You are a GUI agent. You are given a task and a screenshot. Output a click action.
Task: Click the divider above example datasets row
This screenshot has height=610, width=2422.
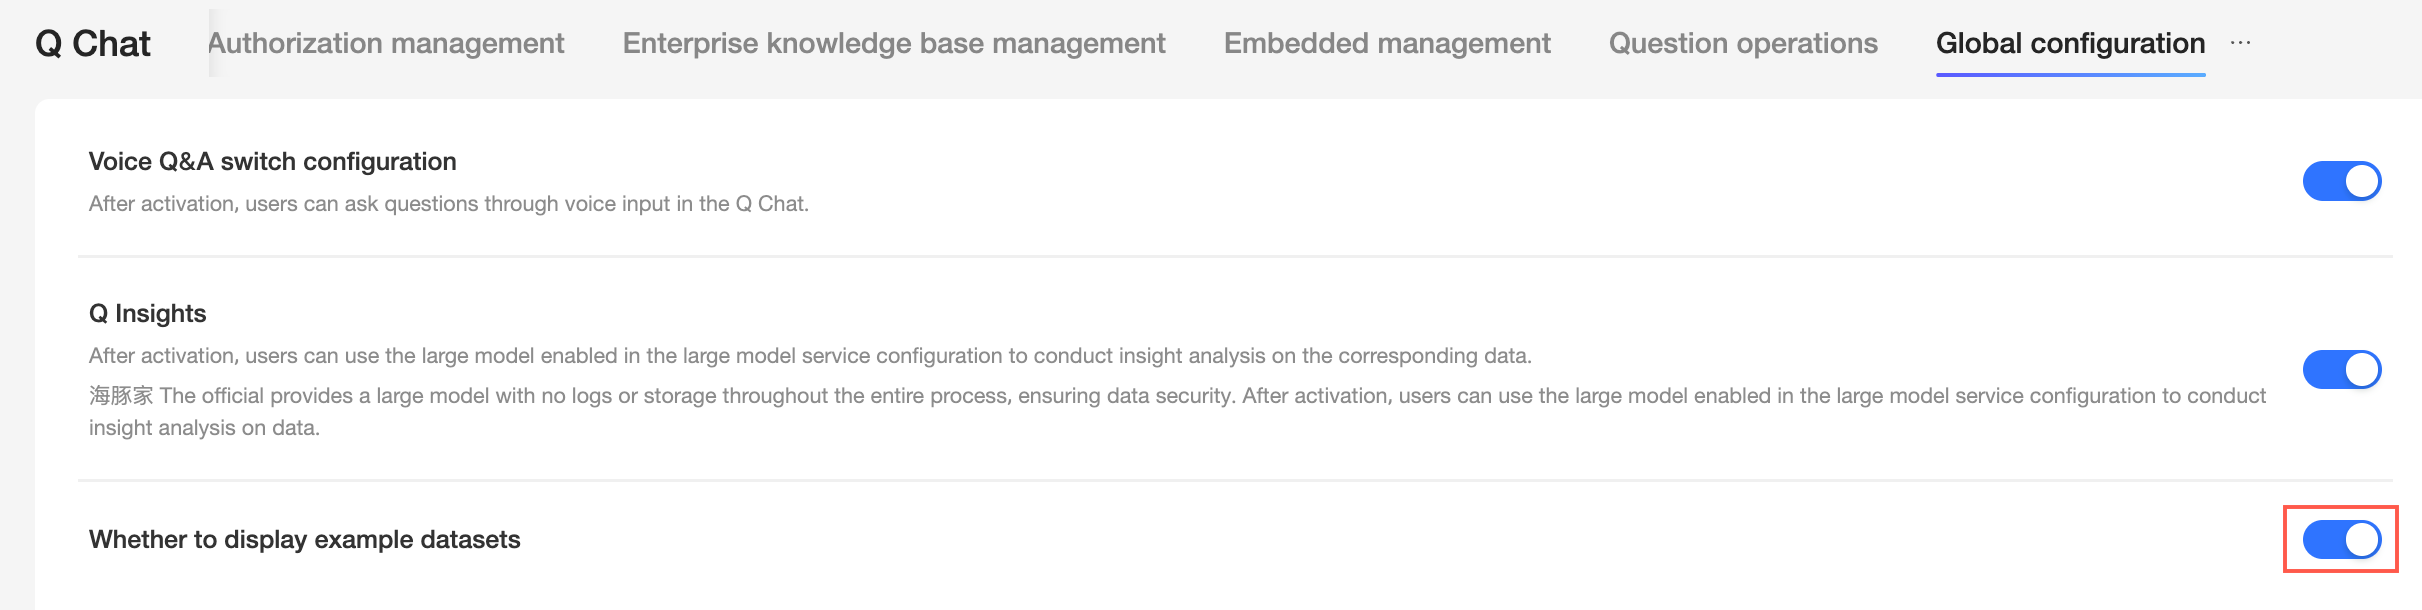pyautogui.click(x=1235, y=481)
